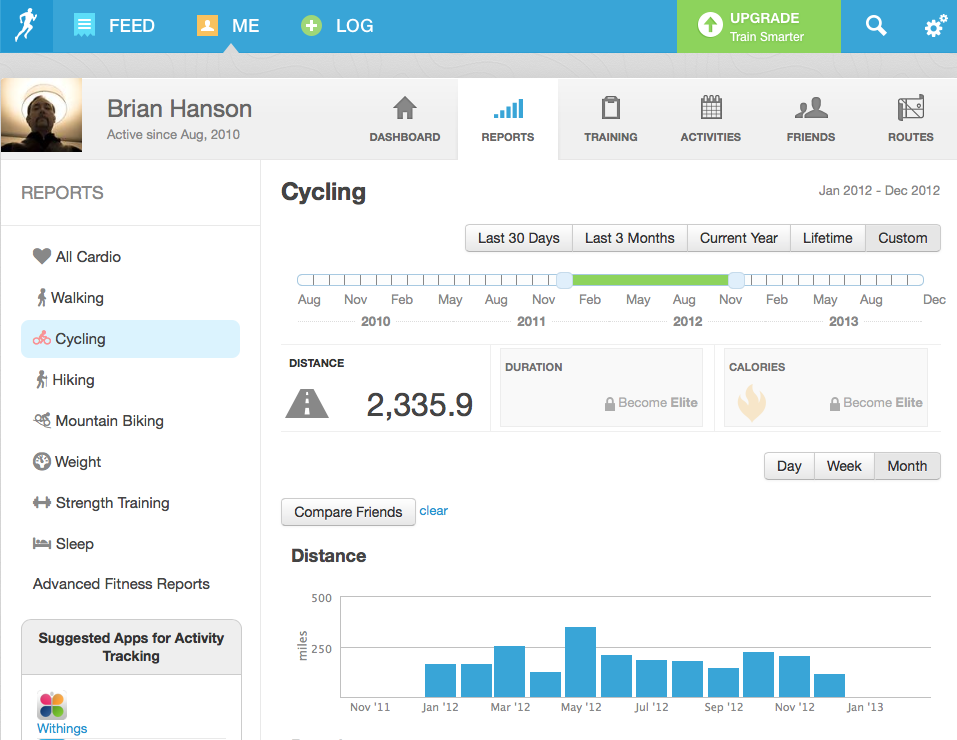Switch chart grouping to Week
The image size is (957, 740).
click(x=844, y=466)
